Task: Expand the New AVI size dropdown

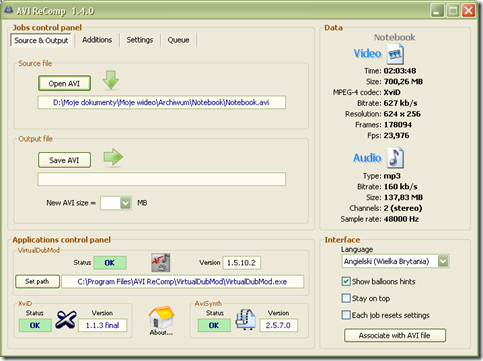Action: tap(125, 203)
